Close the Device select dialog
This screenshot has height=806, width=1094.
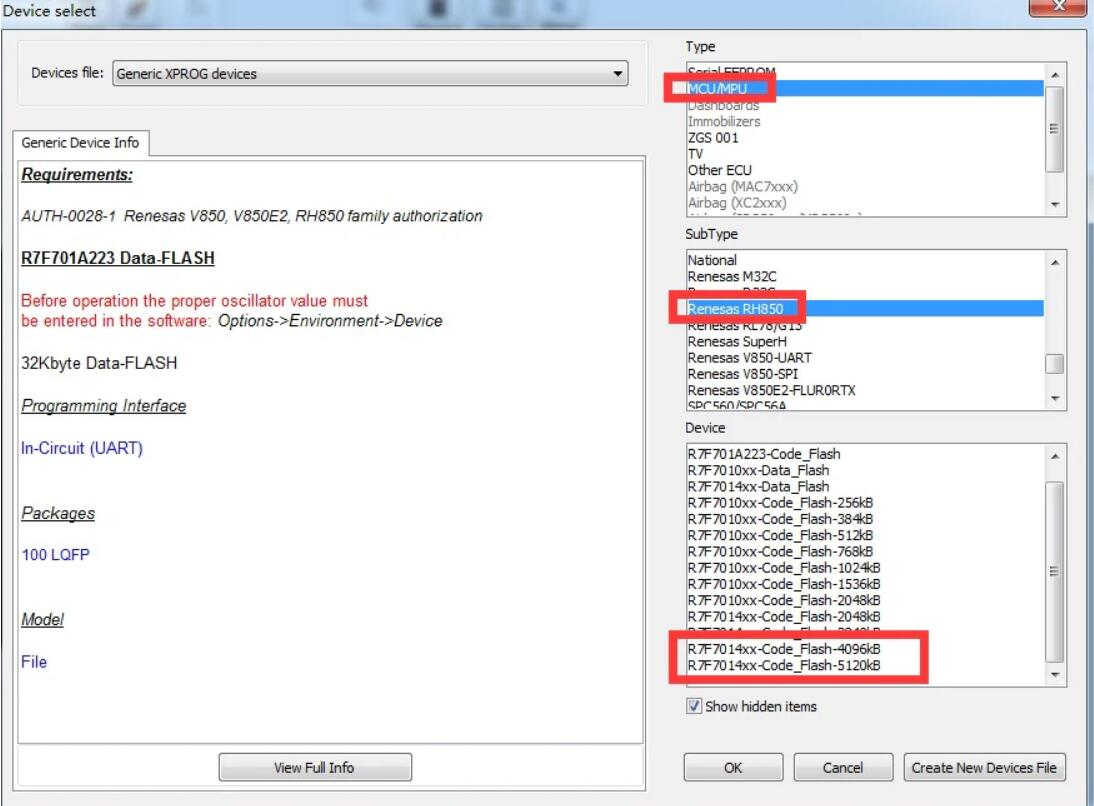click(1058, 6)
